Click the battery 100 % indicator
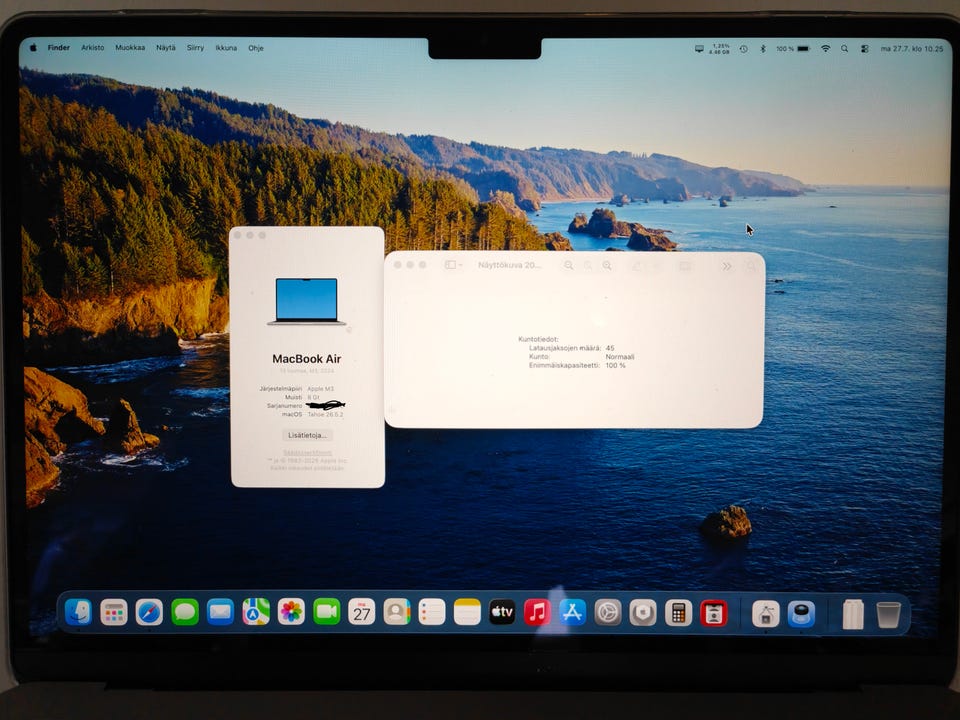The image size is (960, 720). [793, 48]
